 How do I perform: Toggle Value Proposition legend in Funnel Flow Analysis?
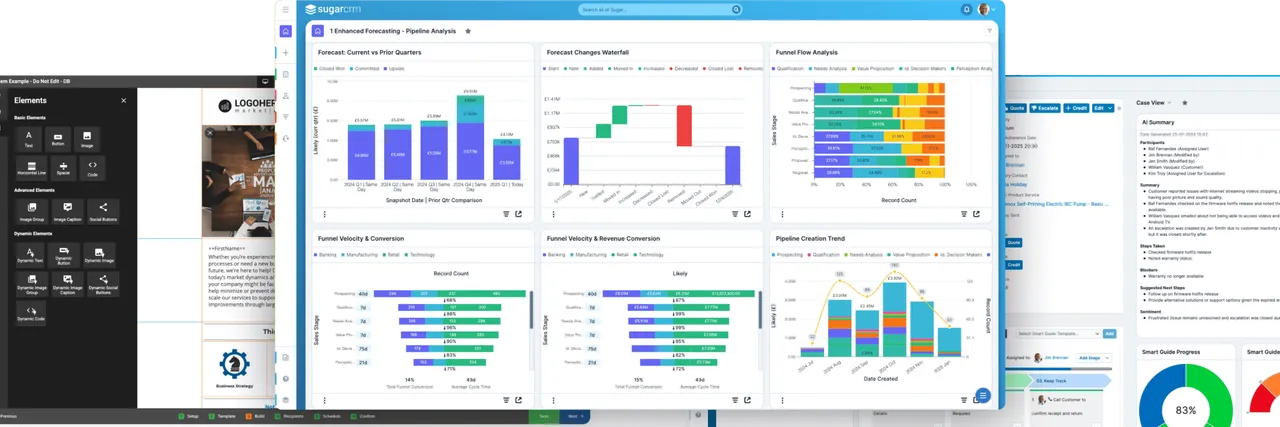tap(874, 69)
